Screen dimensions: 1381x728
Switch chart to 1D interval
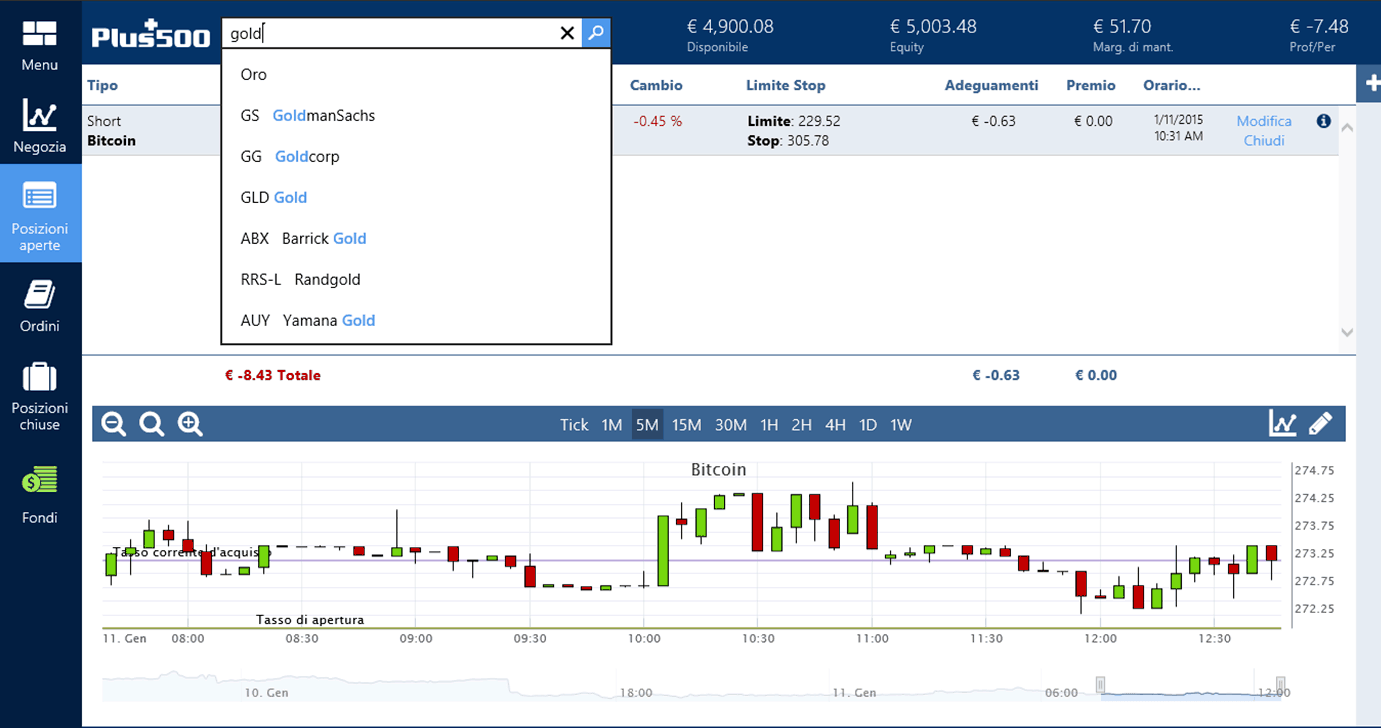(868, 424)
